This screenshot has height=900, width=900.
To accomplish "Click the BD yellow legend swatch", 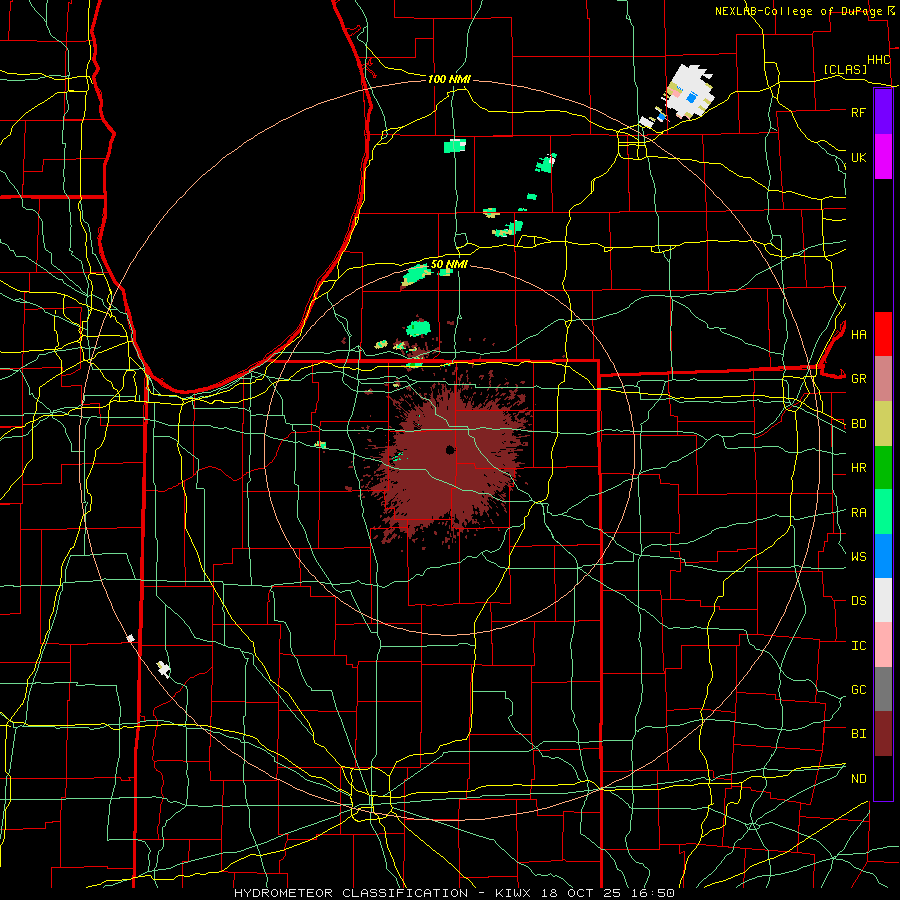I will point(883,424).
